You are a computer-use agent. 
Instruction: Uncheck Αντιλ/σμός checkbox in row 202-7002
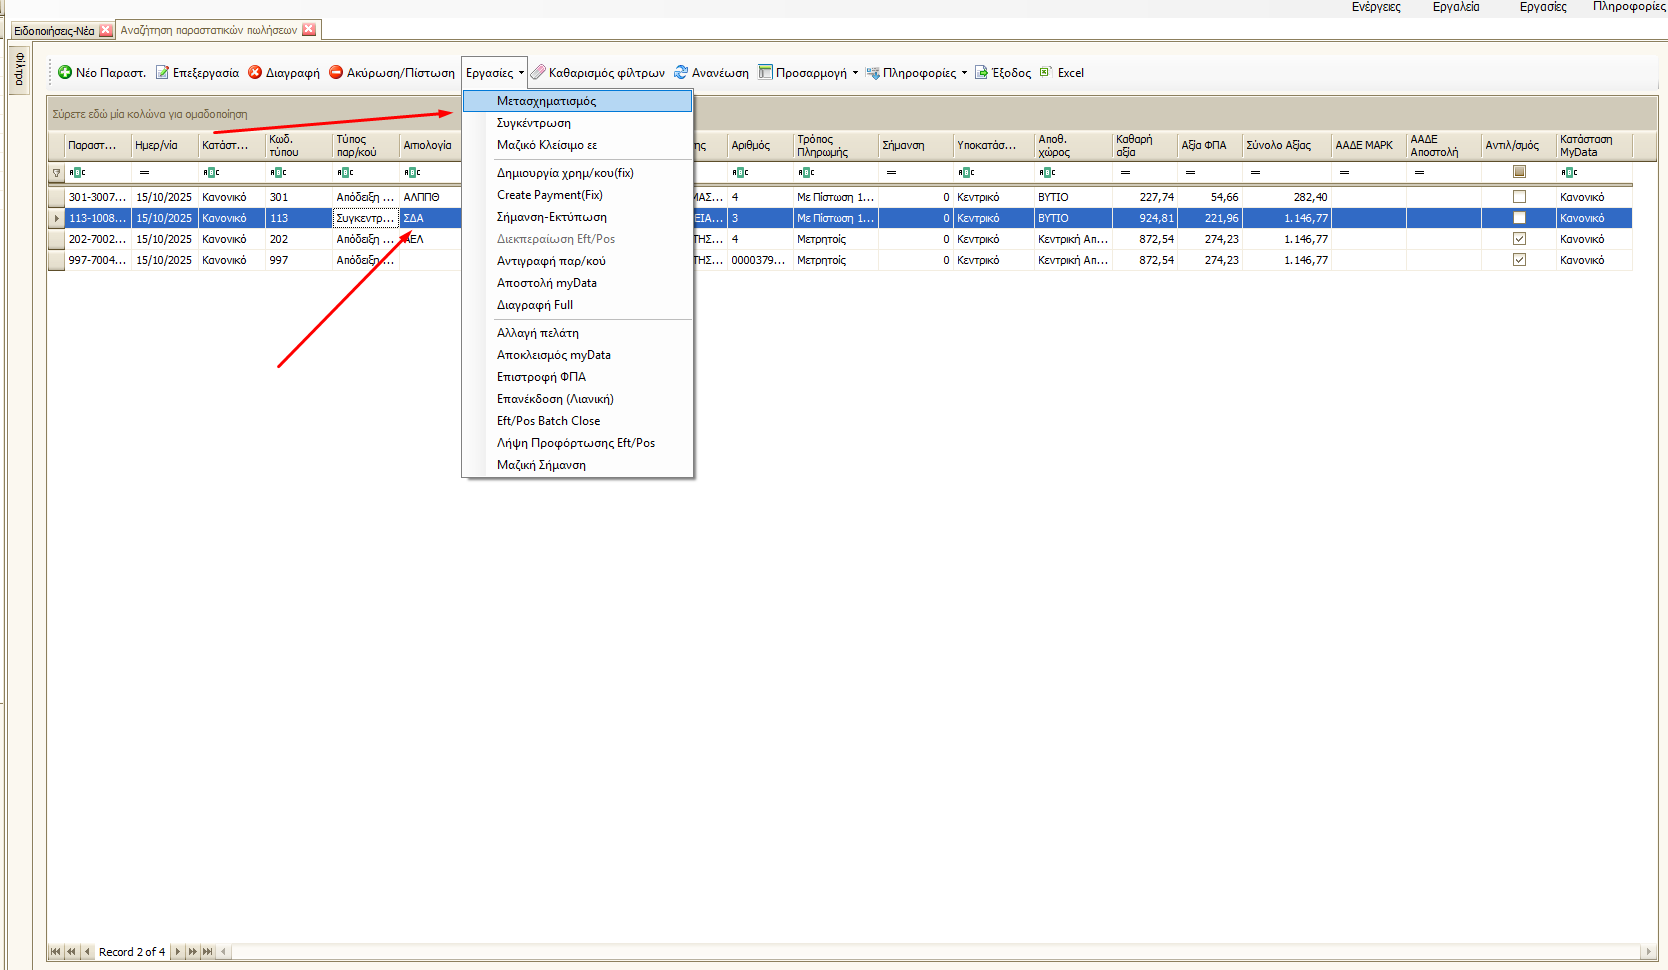pos(1519,239)
